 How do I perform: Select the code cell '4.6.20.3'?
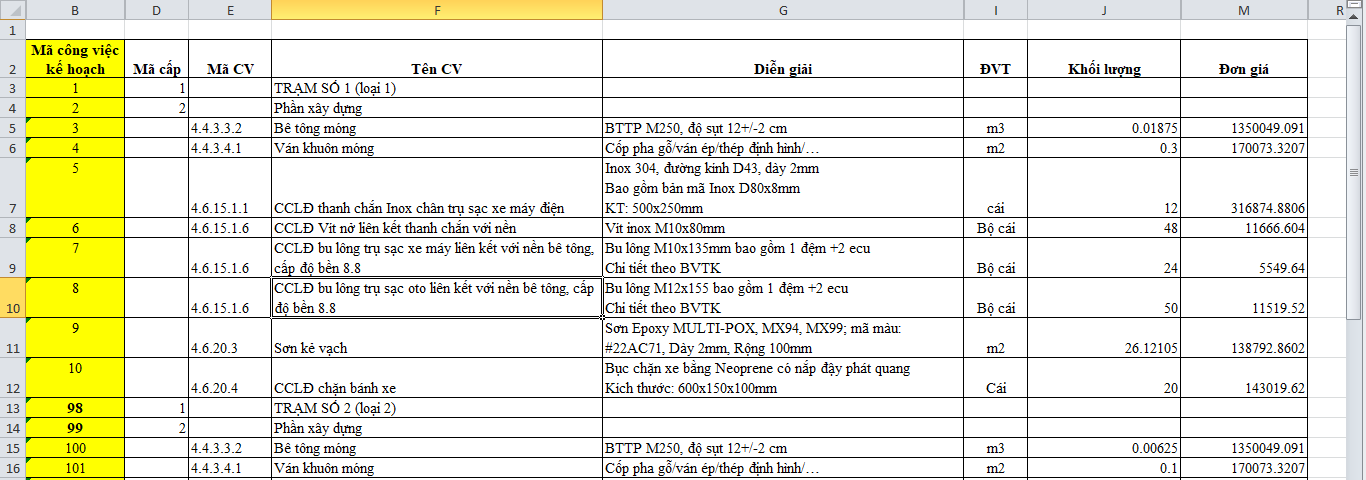click(x=230, y=338)
